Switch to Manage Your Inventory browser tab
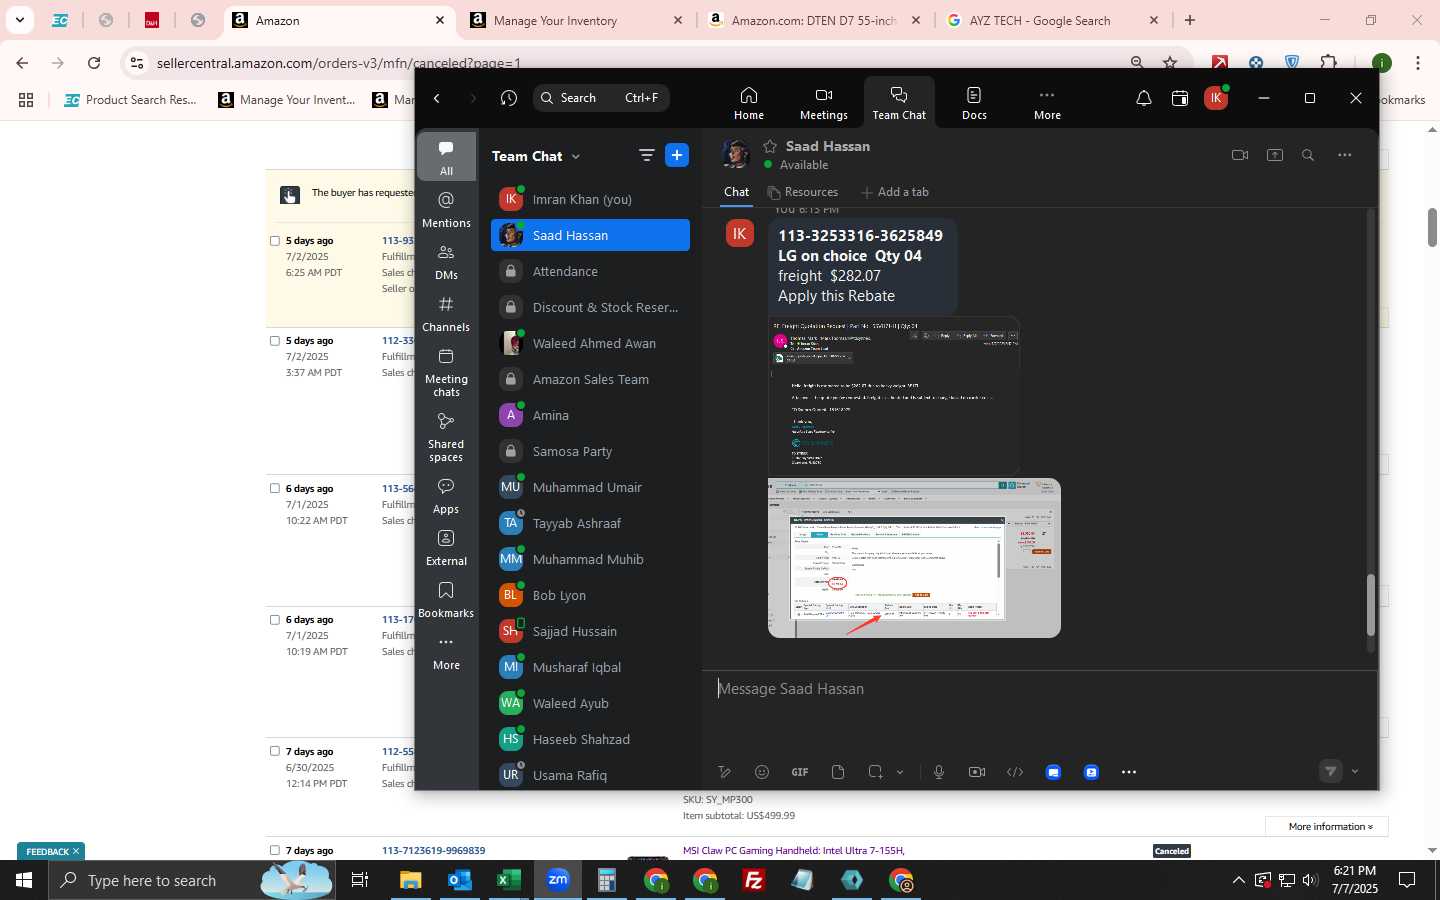Screen dimensions: 1440x900 pyautogui.click(x=575, y=20)
